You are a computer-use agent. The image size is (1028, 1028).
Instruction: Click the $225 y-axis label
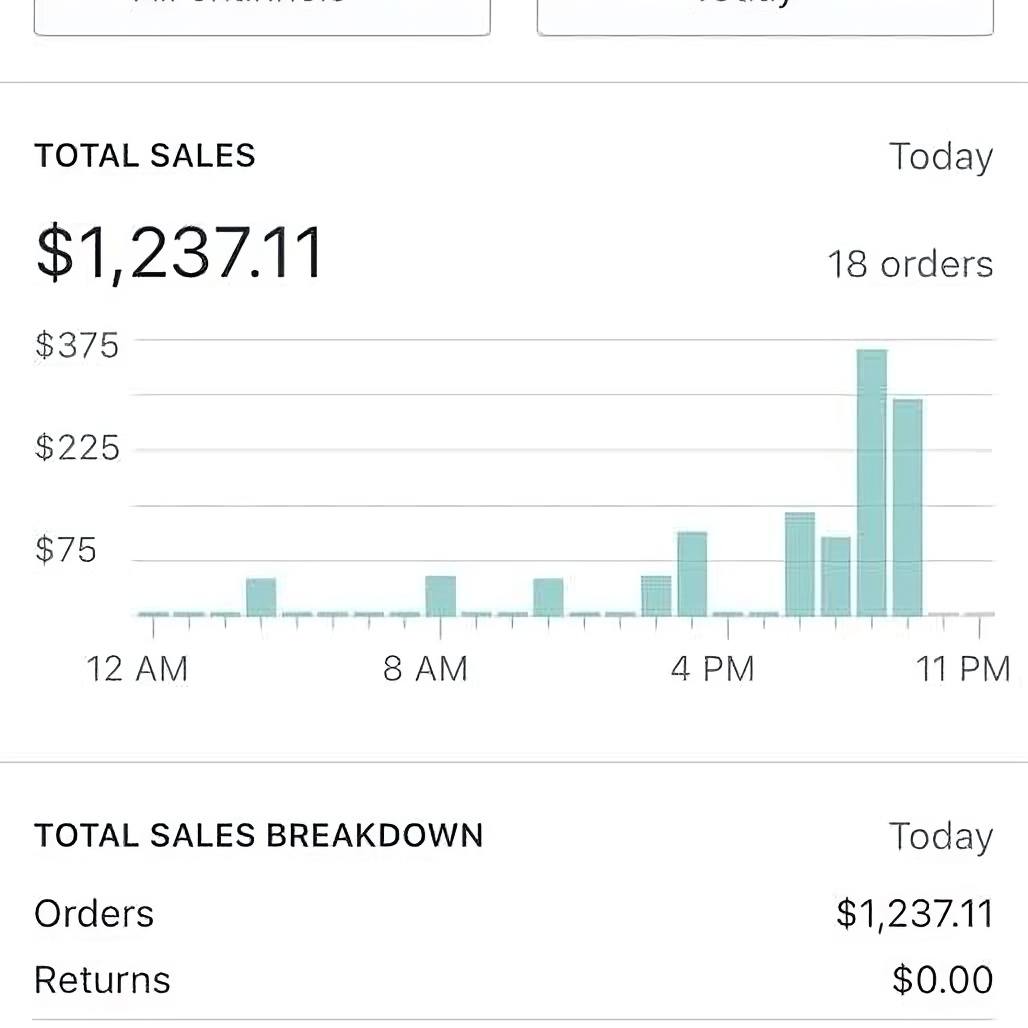click(77, 447)
